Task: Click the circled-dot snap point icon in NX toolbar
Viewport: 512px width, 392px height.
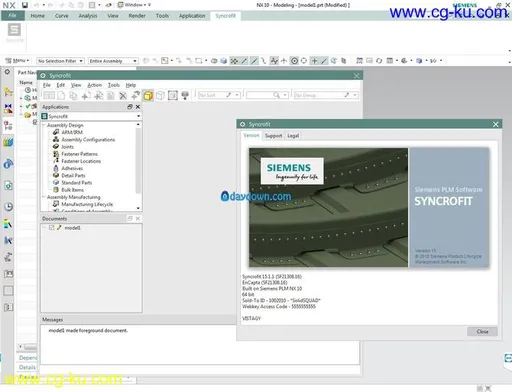Action: tap(294, 61)
